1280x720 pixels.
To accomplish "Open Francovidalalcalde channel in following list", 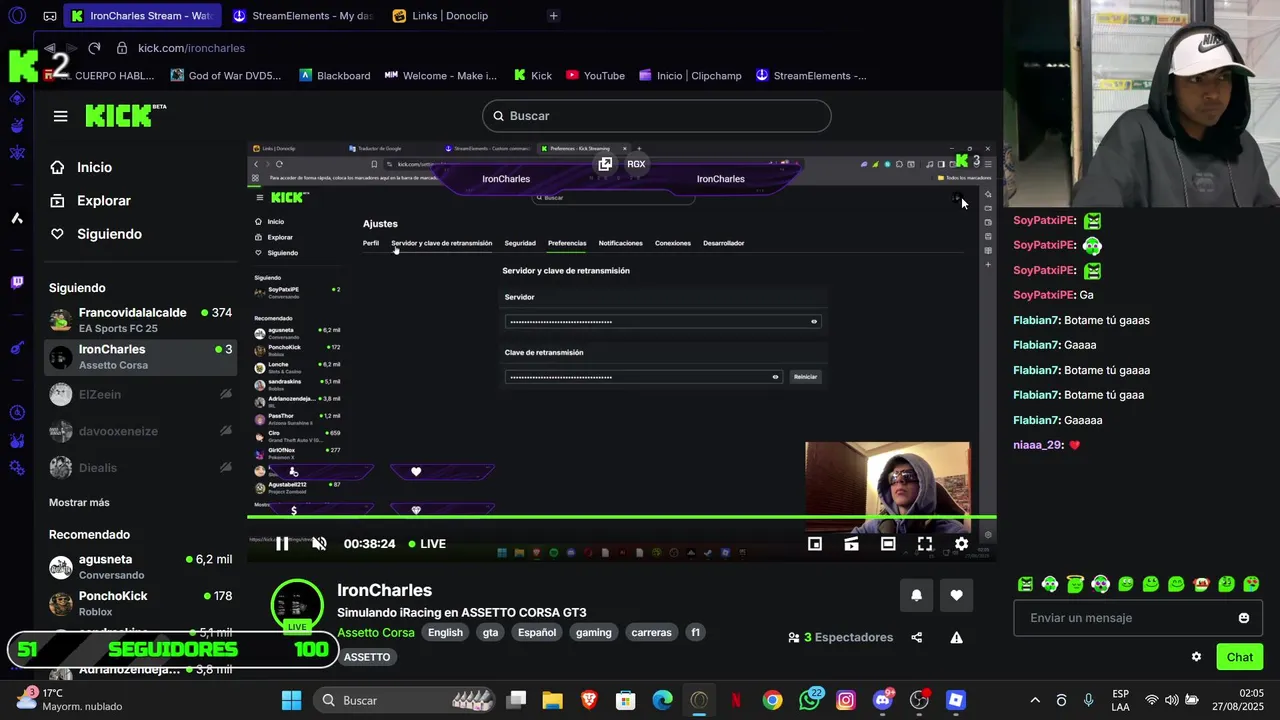I will [x=140, y=320].
